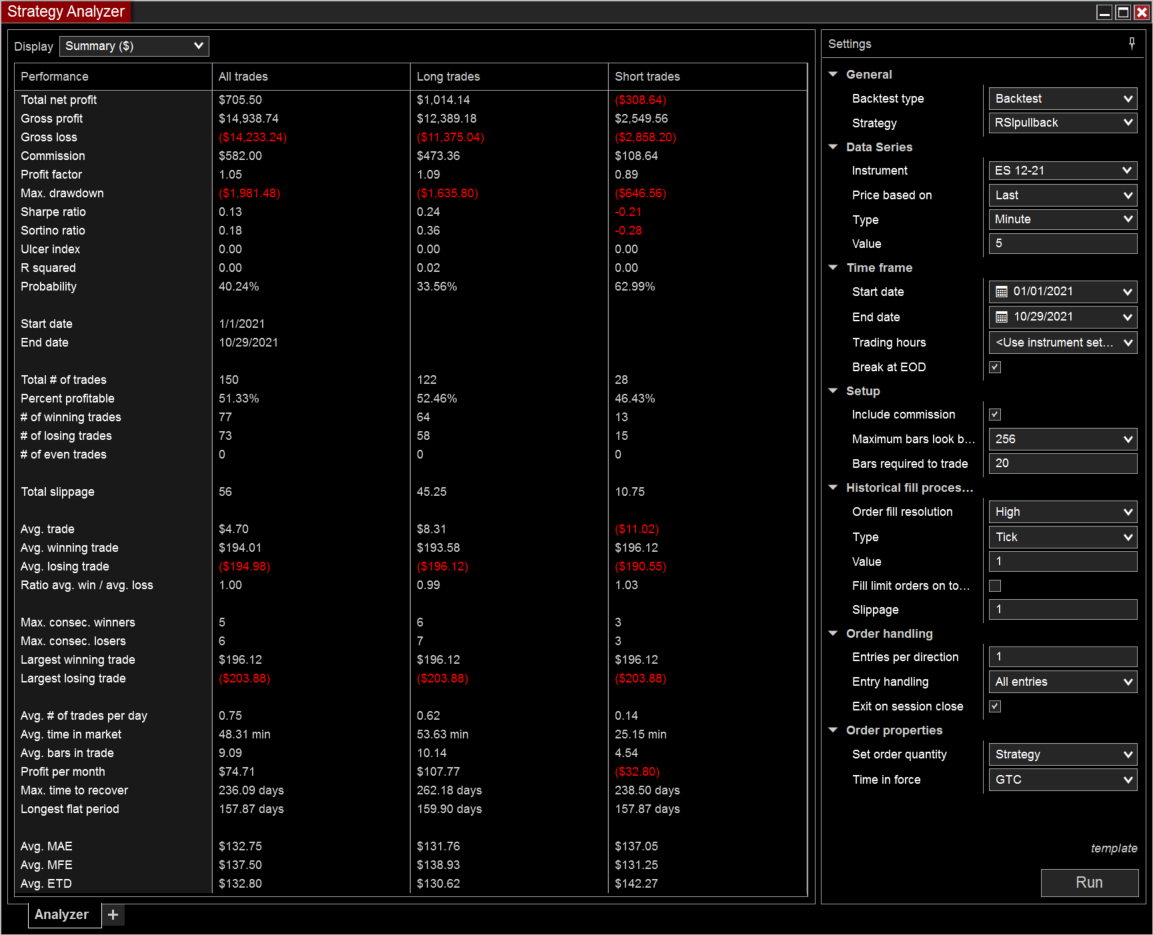
Task: Open the template link
Action: point(1113,848)
